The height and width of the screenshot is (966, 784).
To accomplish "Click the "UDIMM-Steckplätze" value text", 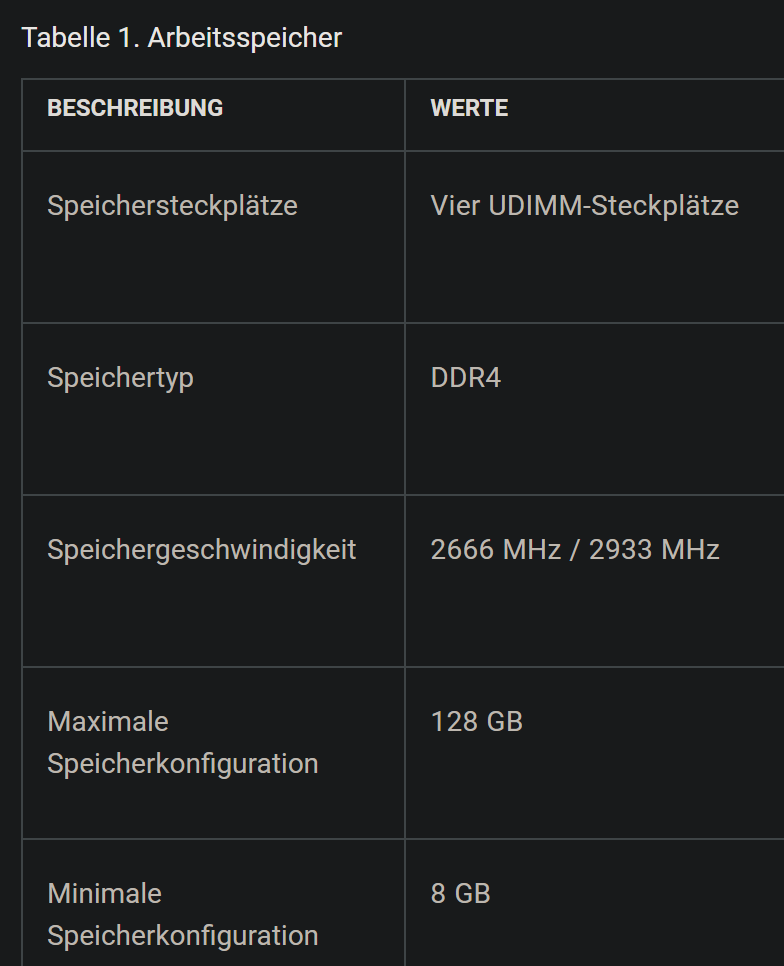I will 614,206.
